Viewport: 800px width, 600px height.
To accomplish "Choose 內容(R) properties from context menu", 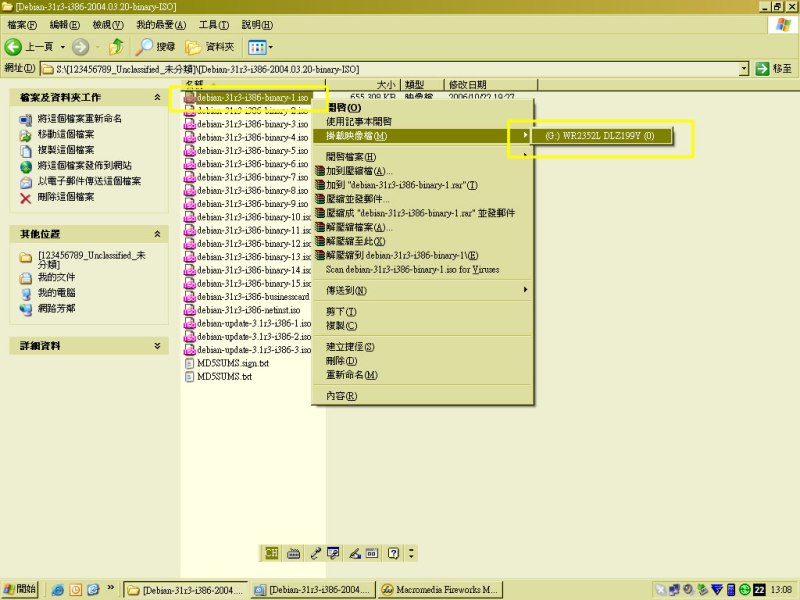I will click(422, 396).
